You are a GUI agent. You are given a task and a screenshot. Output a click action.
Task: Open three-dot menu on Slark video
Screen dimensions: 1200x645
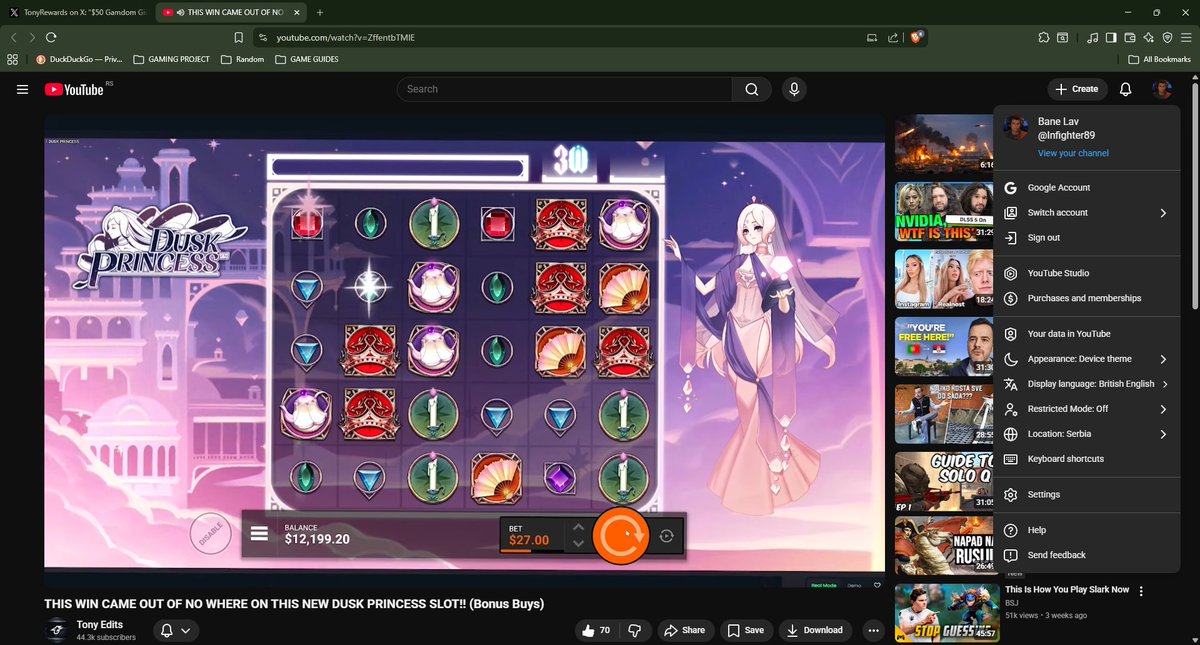[x=1141, y=591]
